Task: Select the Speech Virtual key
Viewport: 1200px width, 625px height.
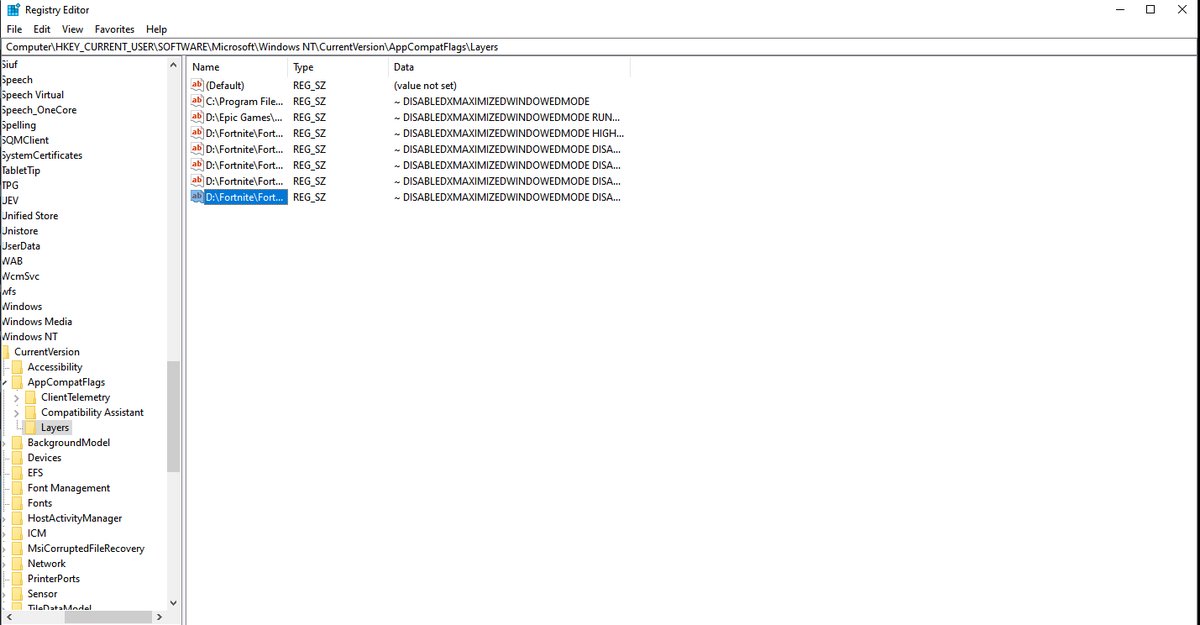Action: (33, 95)
